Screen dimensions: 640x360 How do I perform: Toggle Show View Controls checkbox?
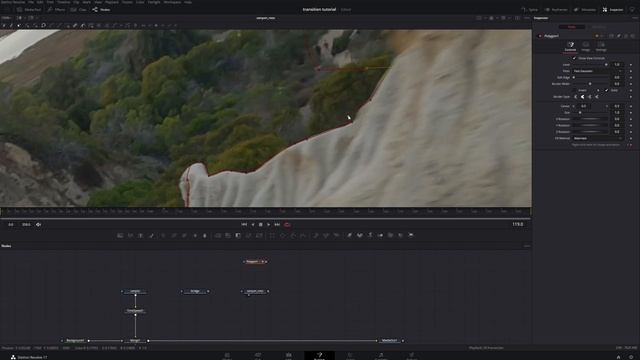coord(574,58)
